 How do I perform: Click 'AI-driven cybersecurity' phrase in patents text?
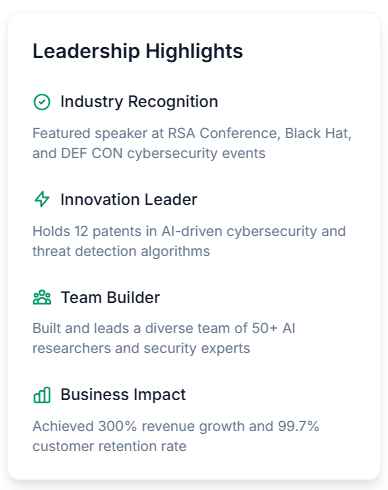(239, 231)
